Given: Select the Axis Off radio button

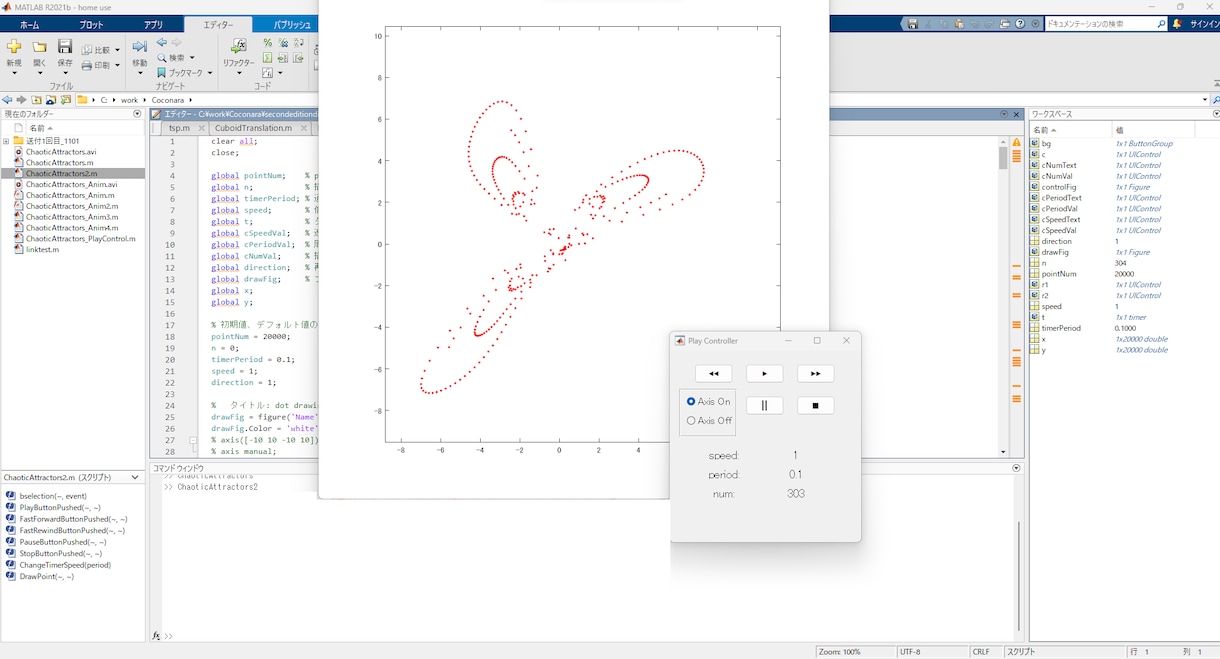Looking at the screenshot, I should click(691, 421).
